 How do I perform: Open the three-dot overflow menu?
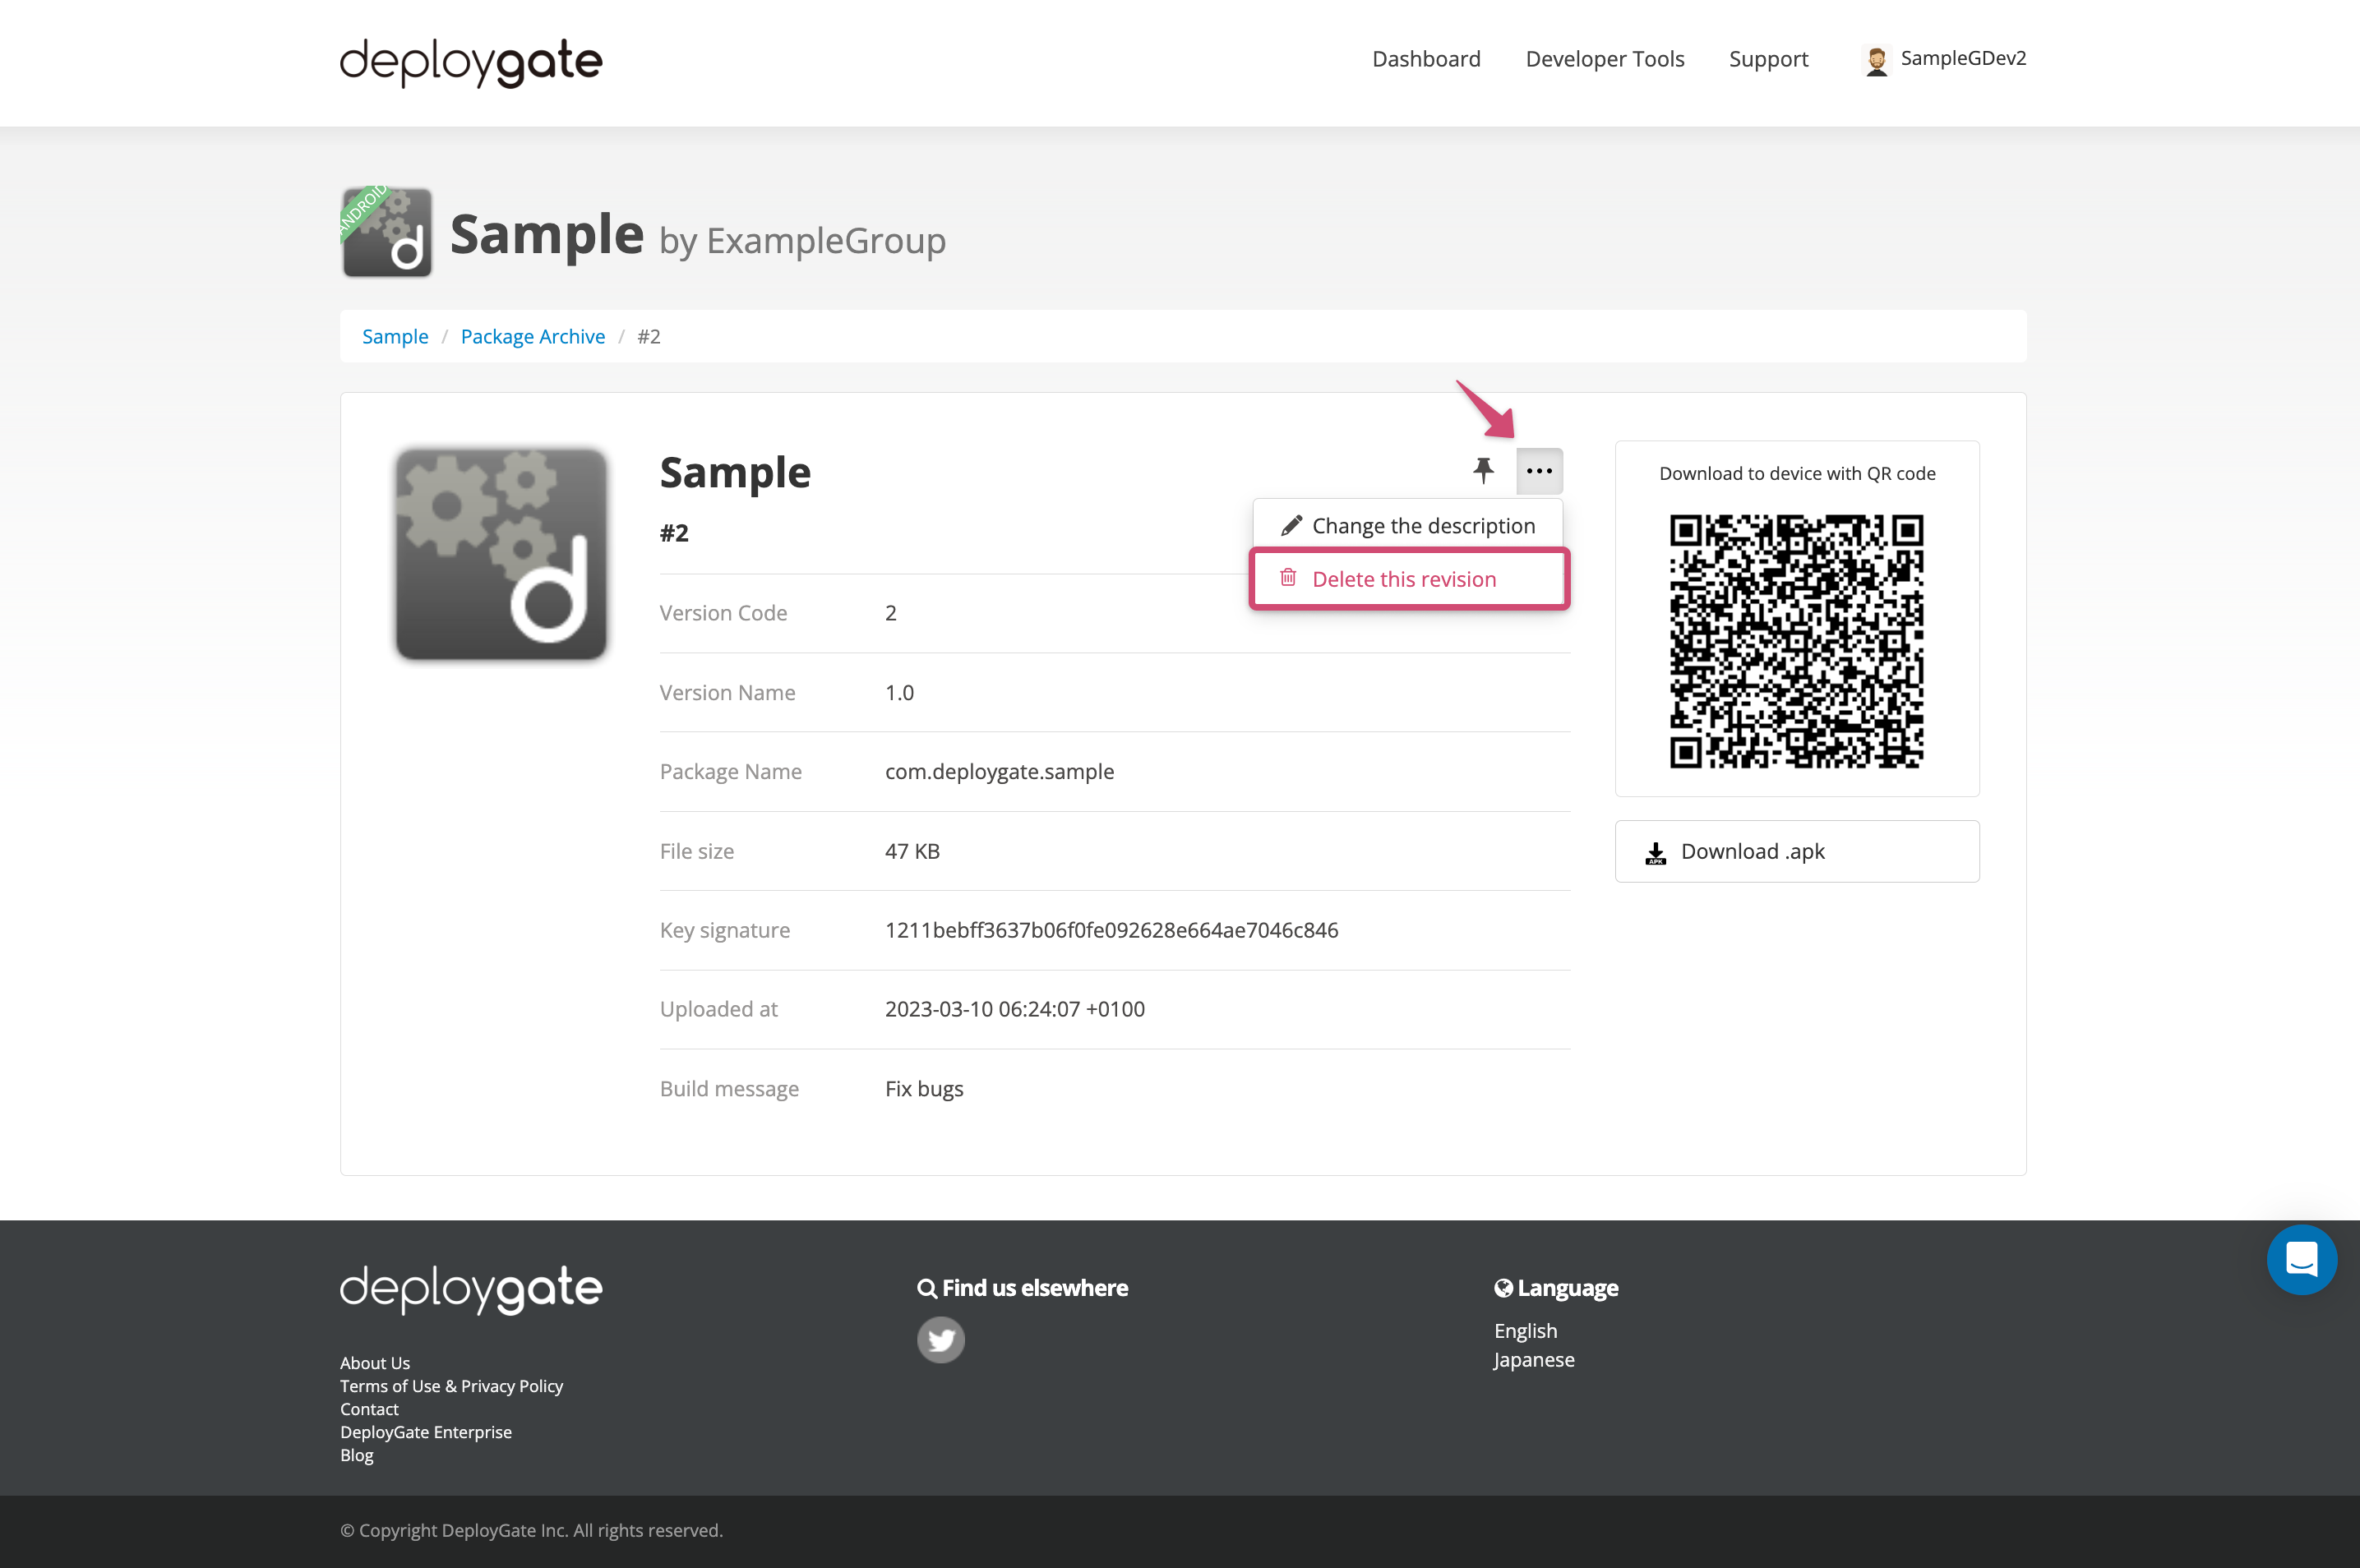tap(1539, 470)
